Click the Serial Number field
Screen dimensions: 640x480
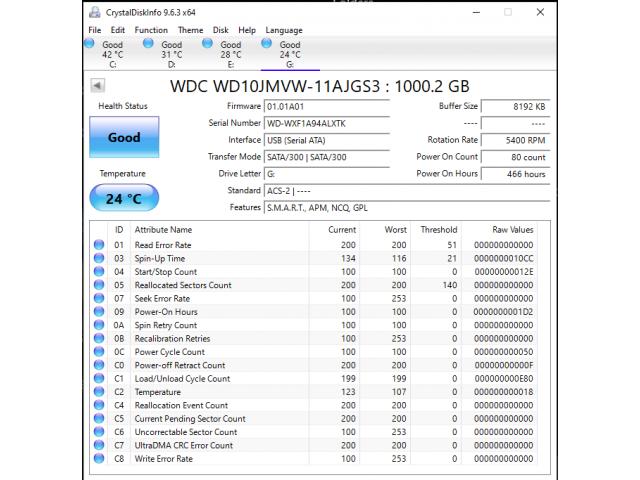(x=326, y=123)
